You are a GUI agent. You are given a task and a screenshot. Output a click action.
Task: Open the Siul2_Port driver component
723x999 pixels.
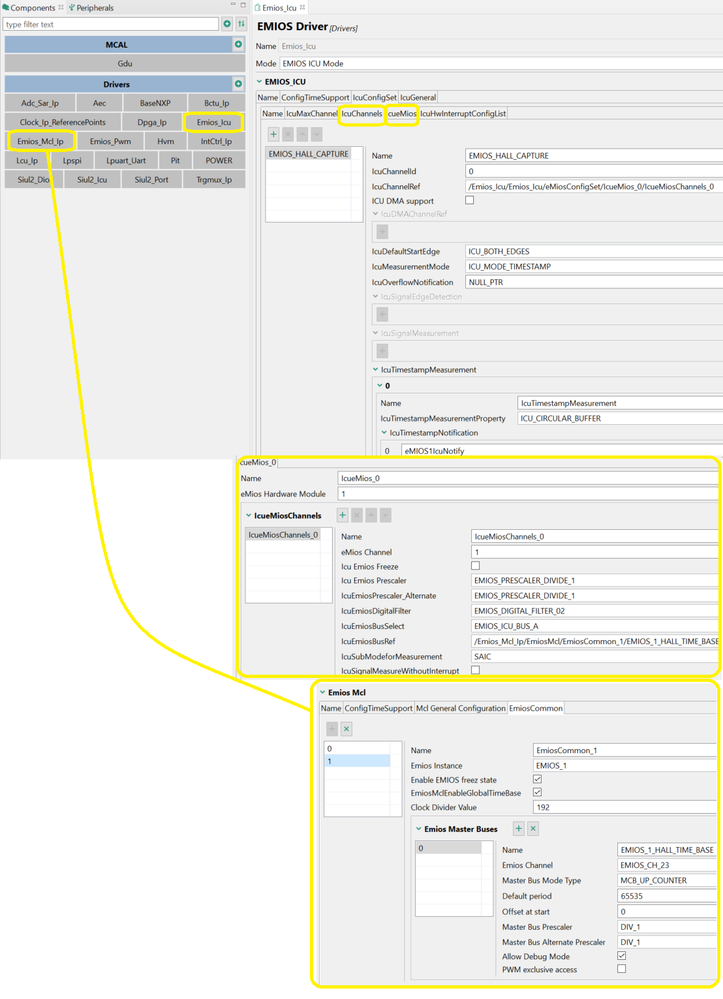click(x=152, y=180)
